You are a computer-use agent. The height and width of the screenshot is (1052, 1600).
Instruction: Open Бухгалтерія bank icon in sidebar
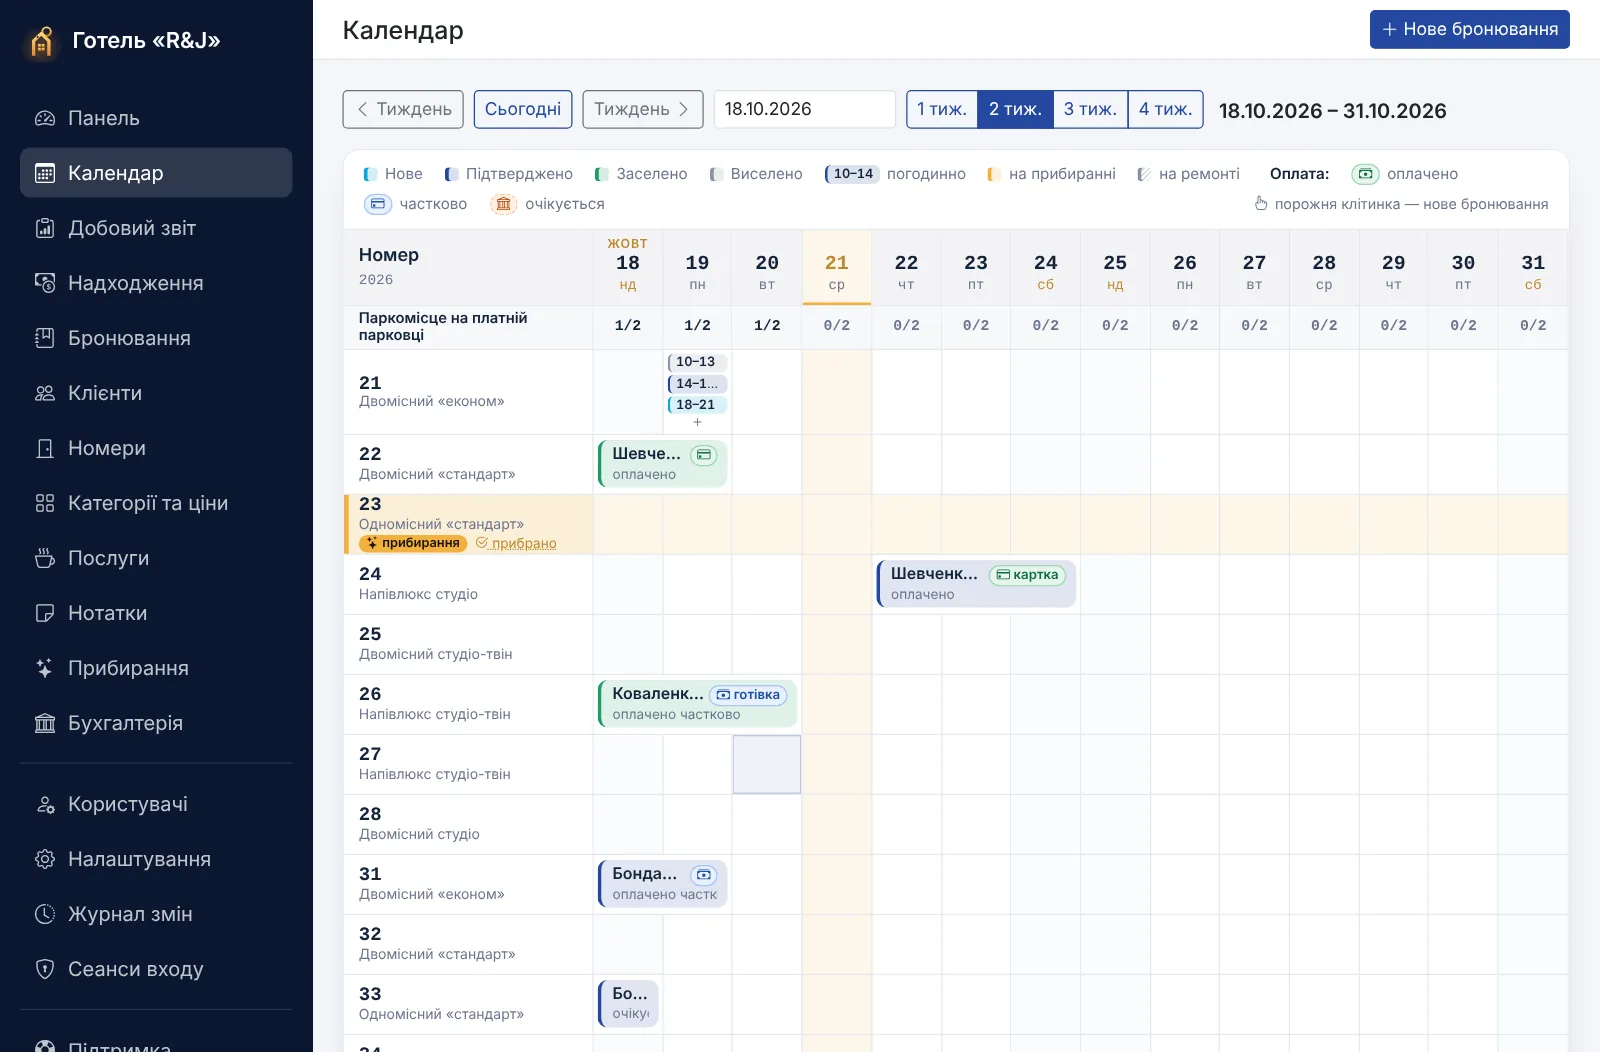point(45,723)
